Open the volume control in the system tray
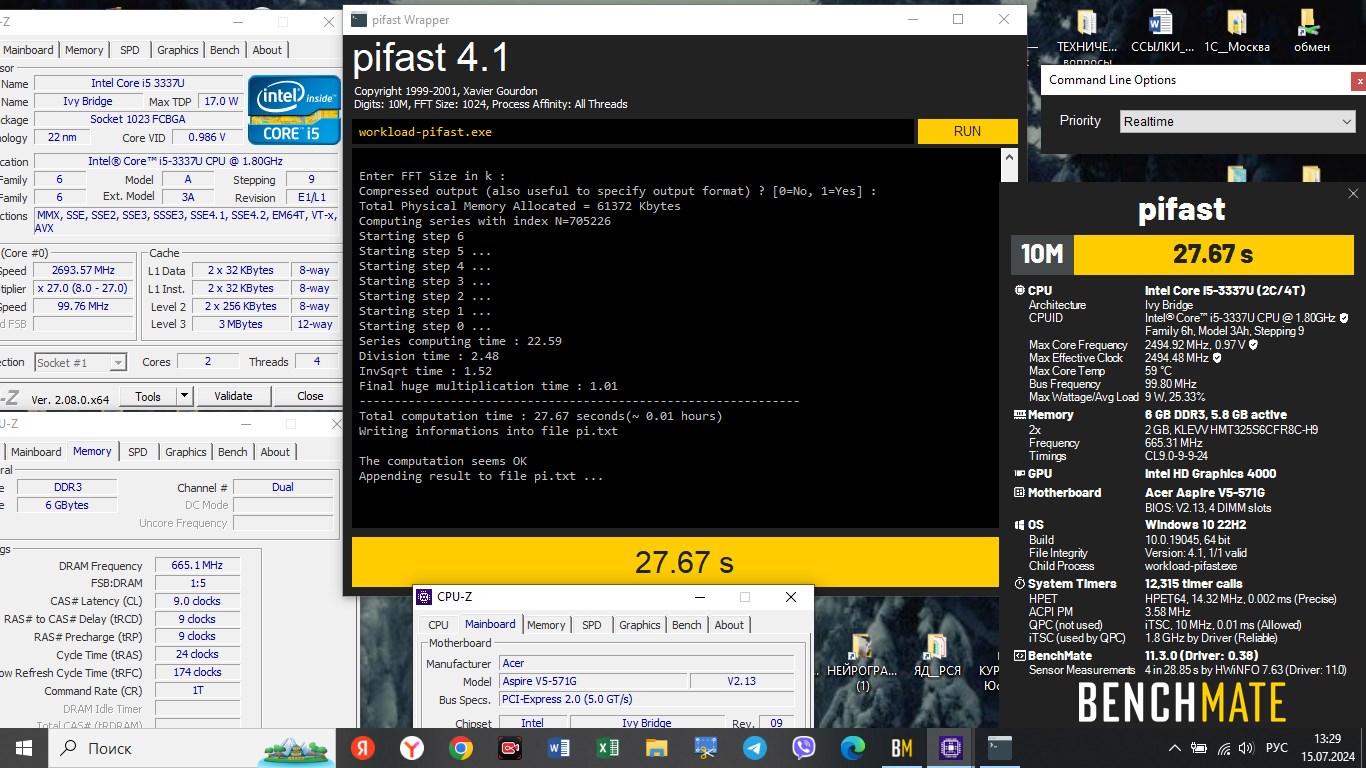 [x=1246, y=748]
